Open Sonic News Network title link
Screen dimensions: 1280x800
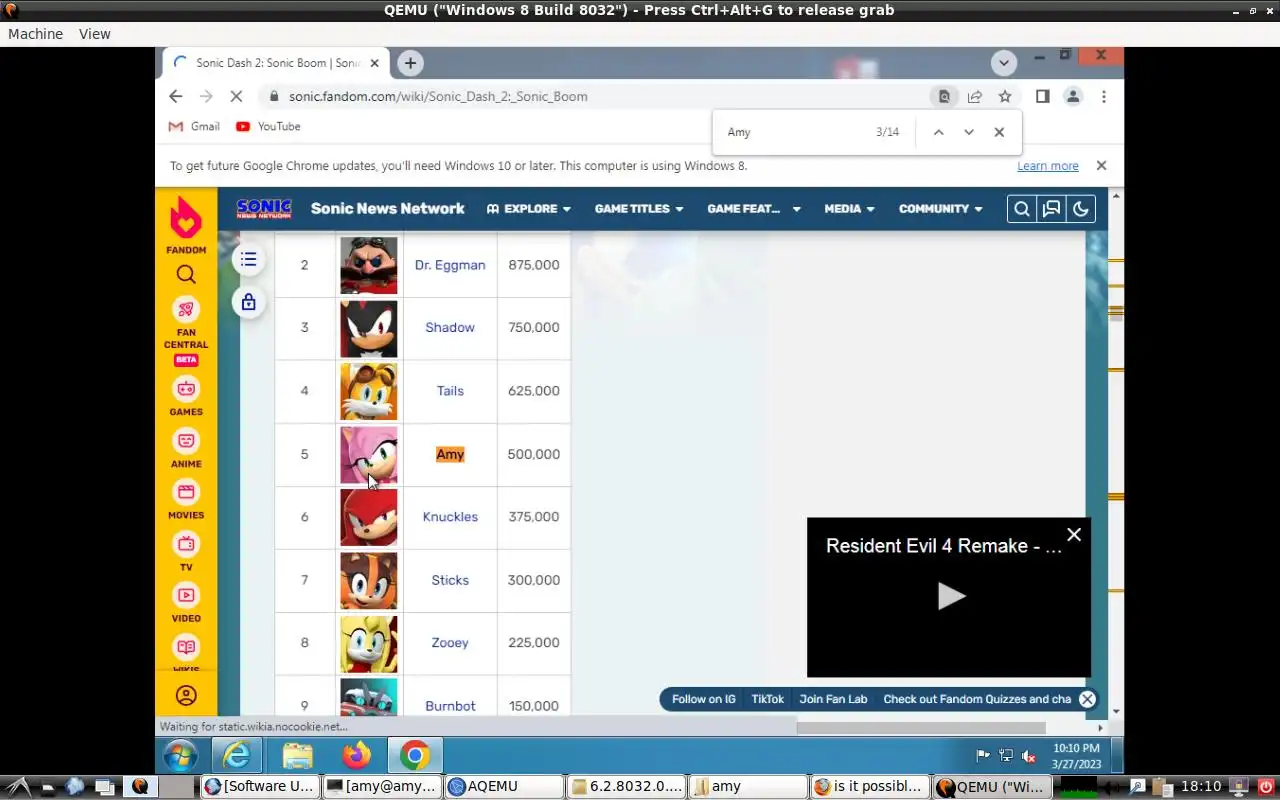(388, 209)
